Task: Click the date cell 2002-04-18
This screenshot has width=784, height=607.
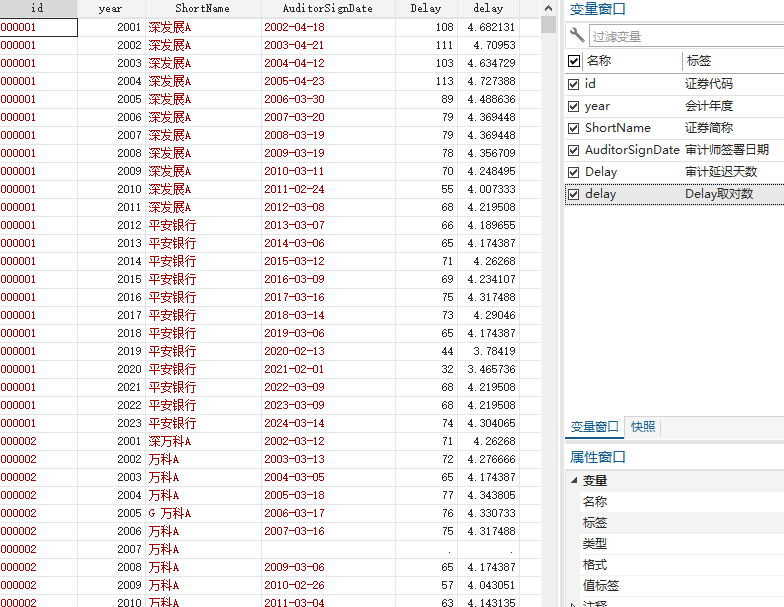Action: click(328, 28)
